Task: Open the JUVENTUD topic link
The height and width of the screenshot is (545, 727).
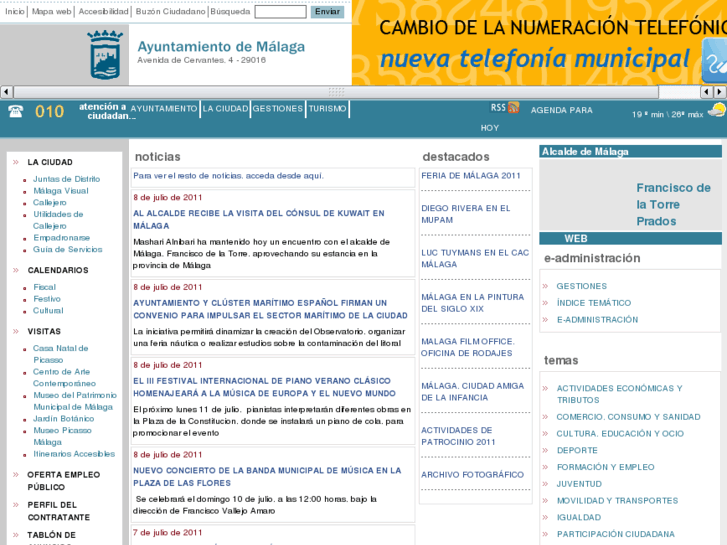Action: (579, 484)
